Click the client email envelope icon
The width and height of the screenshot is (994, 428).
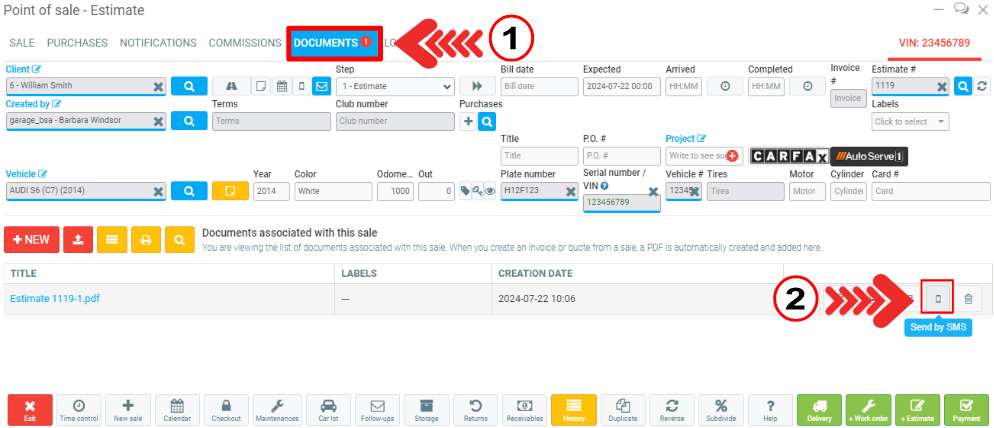pyautogui.click(x=321, y=87)
